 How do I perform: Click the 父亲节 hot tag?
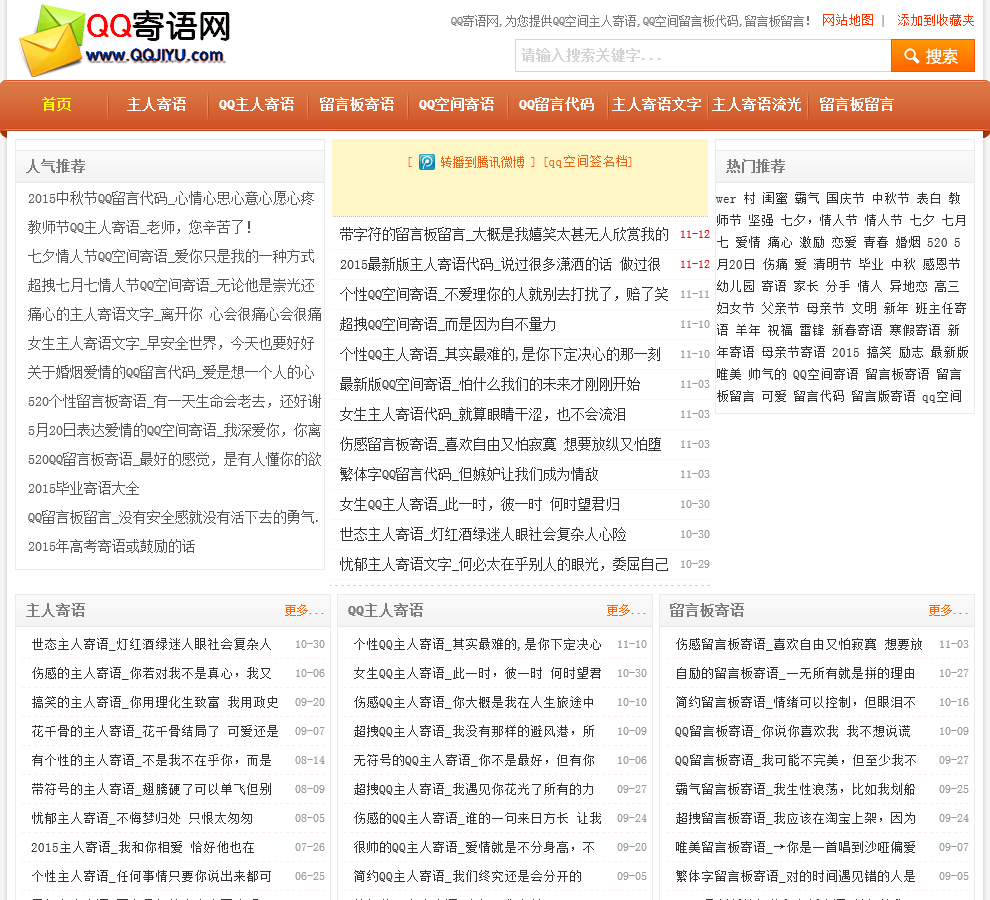(x=780, y=308)
